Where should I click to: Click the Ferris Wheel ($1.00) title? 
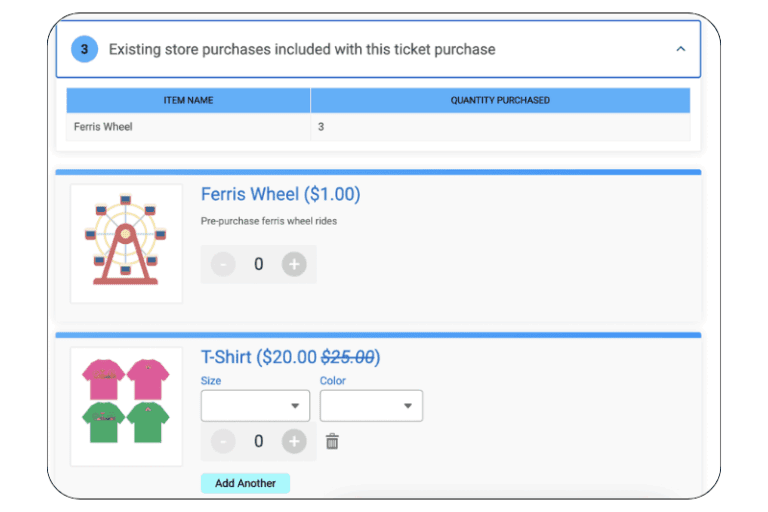coord(280,194)
